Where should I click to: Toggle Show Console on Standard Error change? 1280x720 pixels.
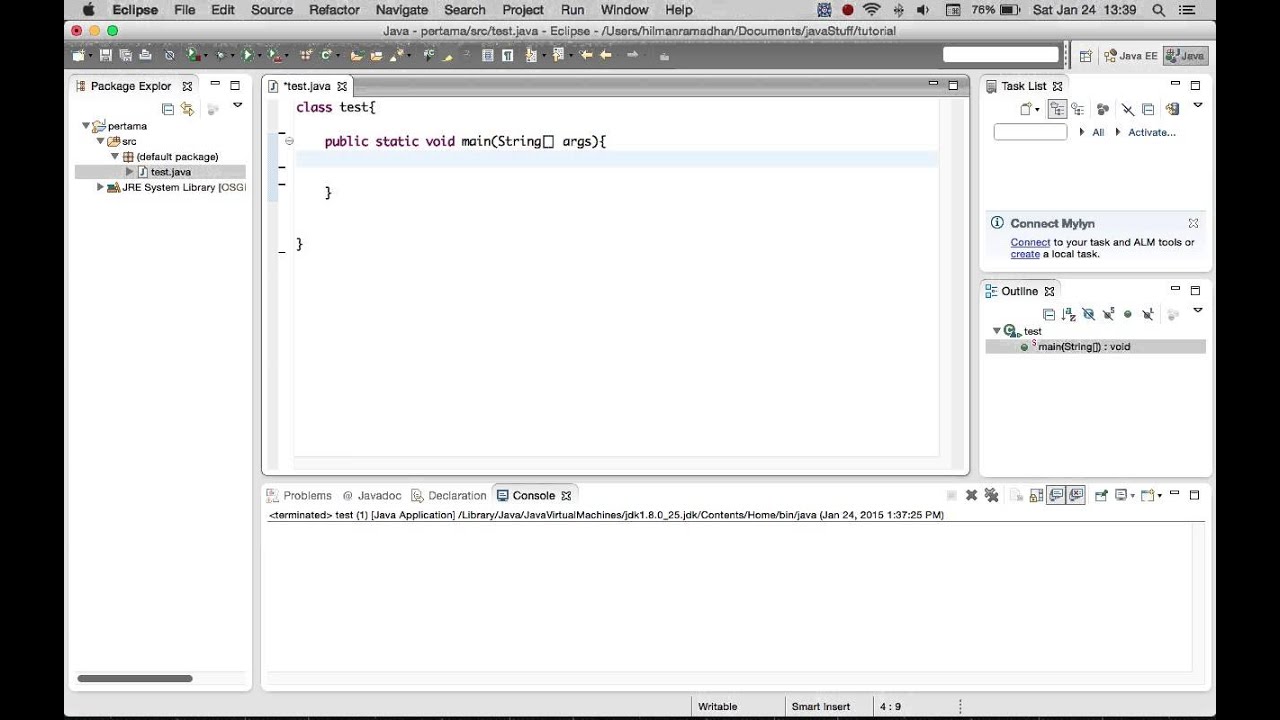pos(1076,495)
